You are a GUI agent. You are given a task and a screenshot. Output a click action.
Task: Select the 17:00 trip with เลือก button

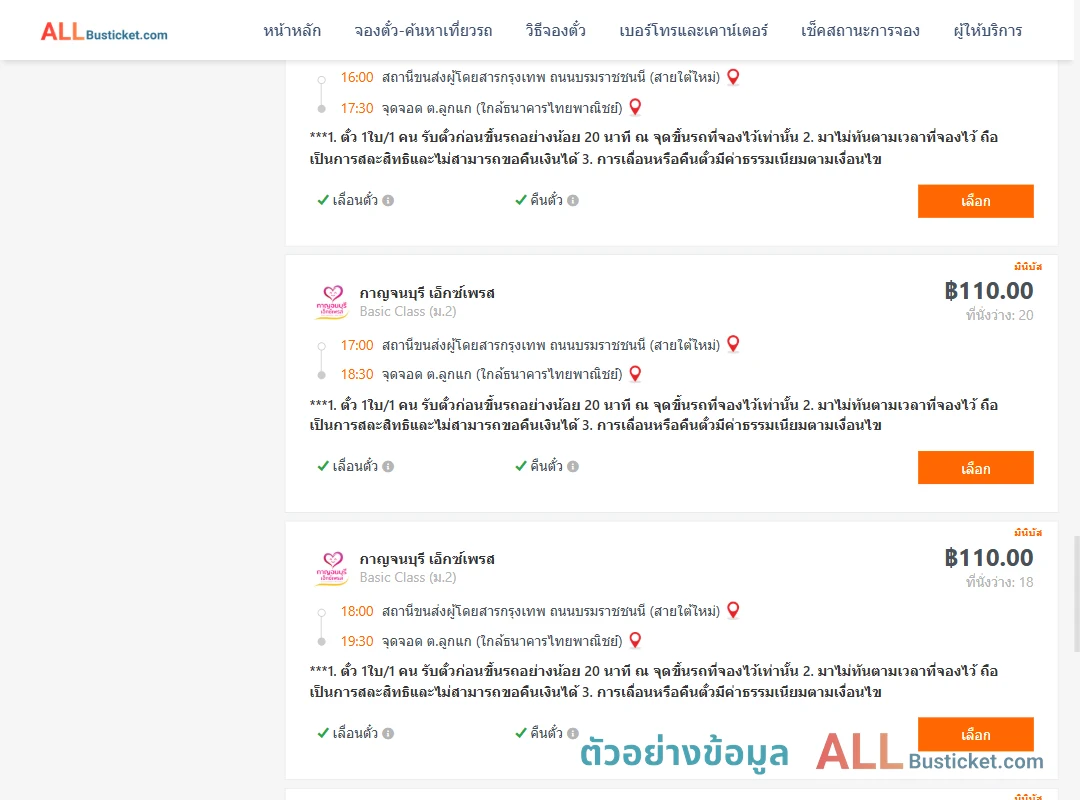[975, 468]
